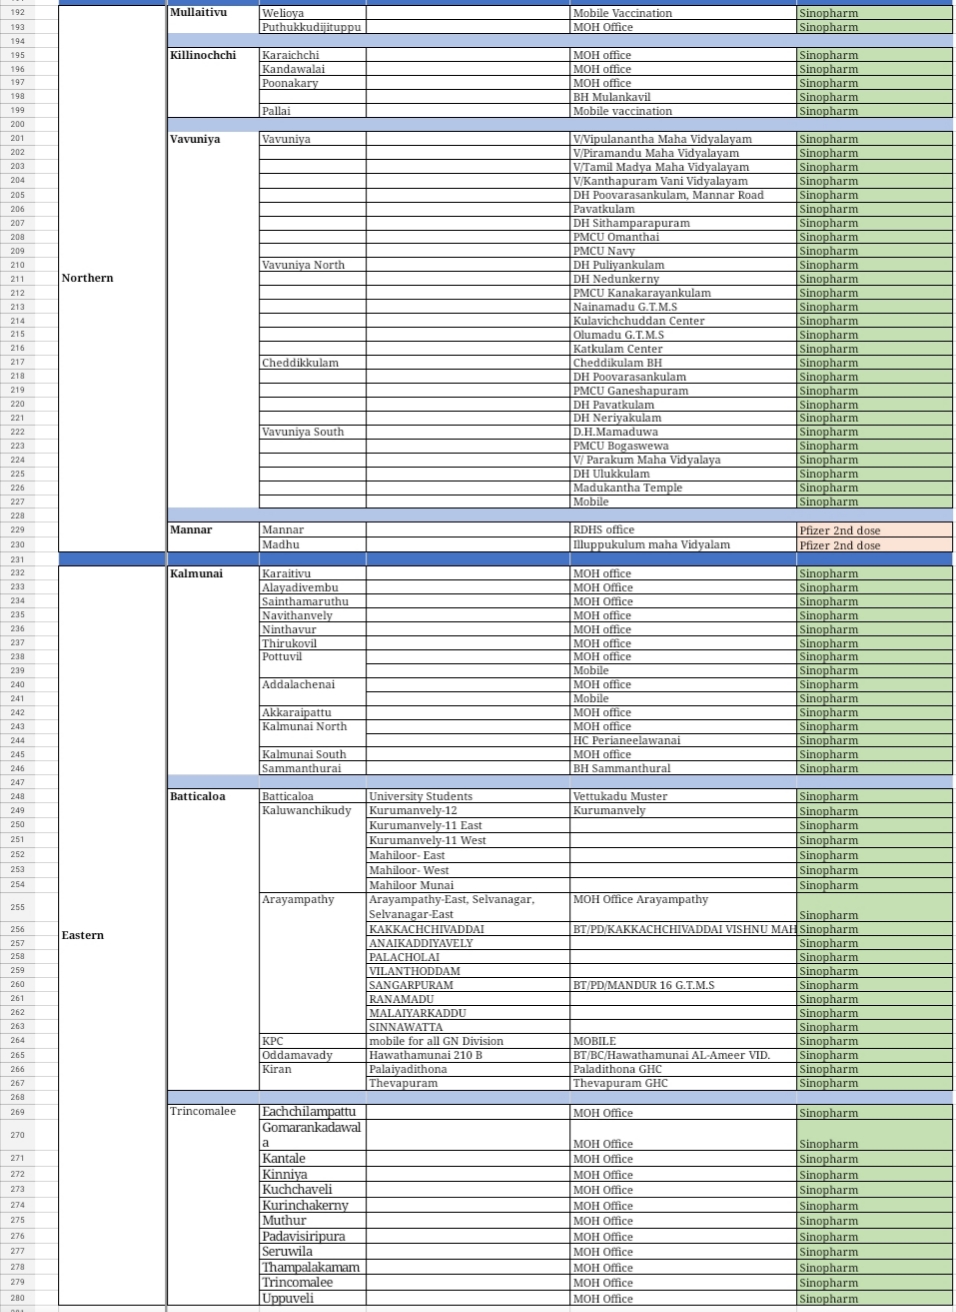This screenshot has height=1312, width=956.
Task: Click the Kinniya cell
Action: pyautogui.click(x=313, y=1175)
